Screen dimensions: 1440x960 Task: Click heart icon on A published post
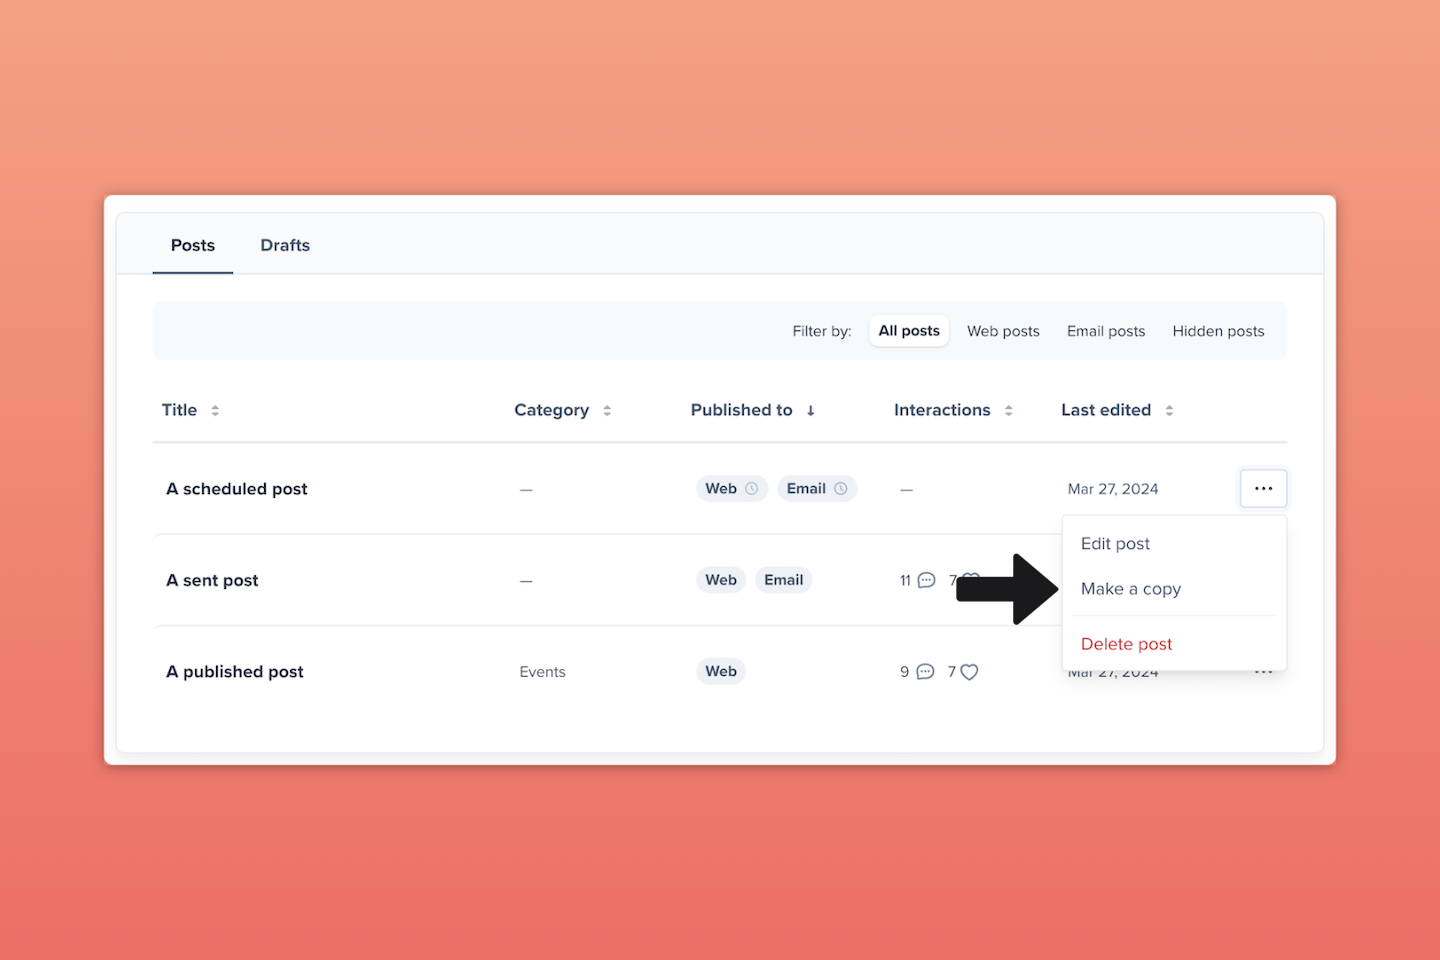[x=969, y=672]
